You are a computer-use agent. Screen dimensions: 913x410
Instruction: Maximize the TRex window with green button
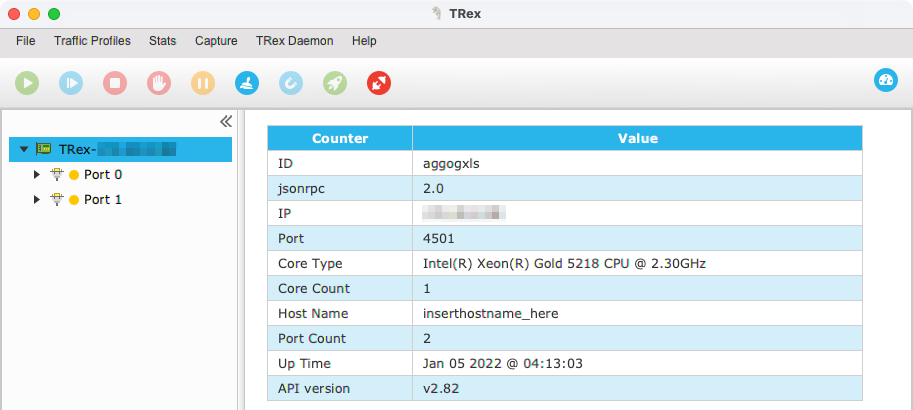coord(54,14)
